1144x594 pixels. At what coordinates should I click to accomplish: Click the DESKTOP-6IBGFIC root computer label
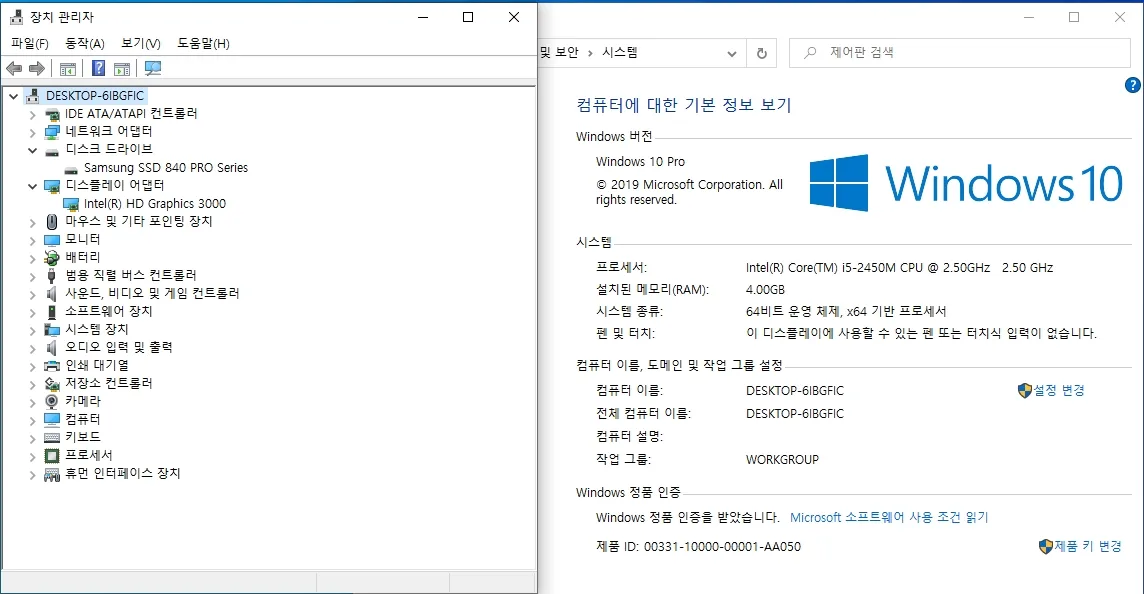tap(95, 96)
